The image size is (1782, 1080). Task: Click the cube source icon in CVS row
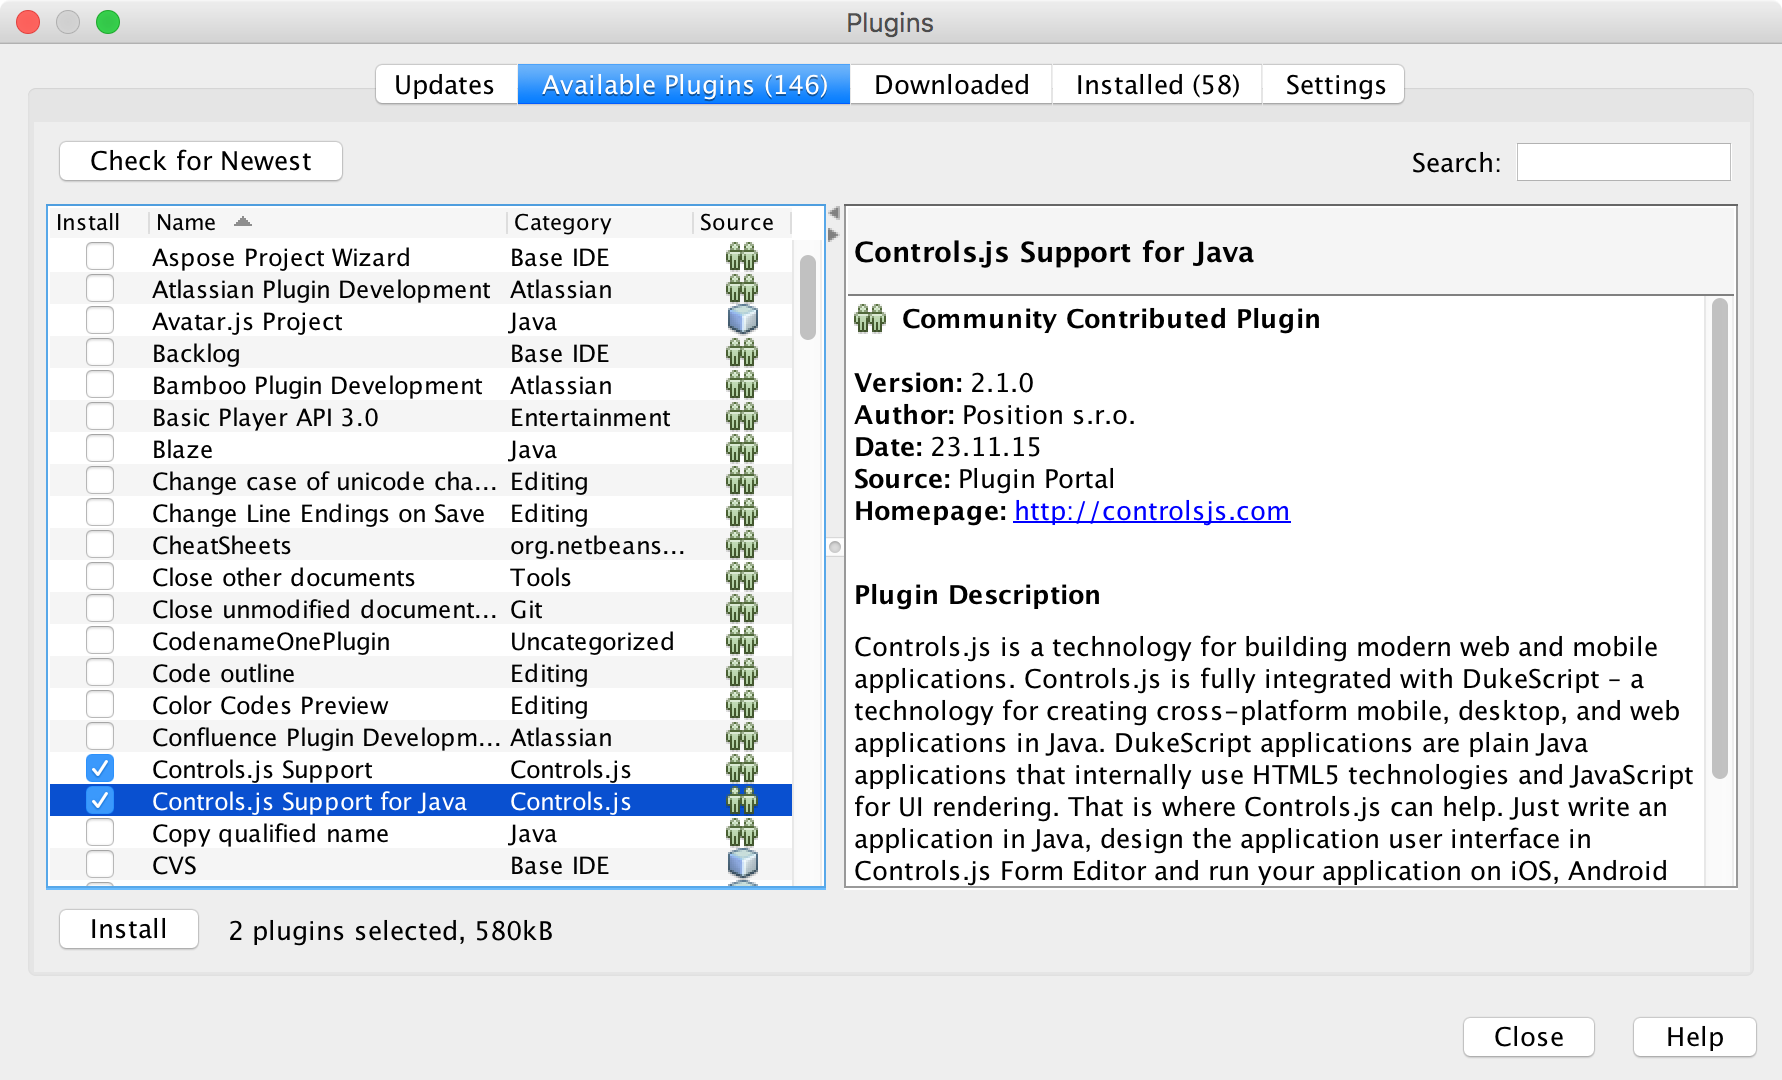click(741, 865)
